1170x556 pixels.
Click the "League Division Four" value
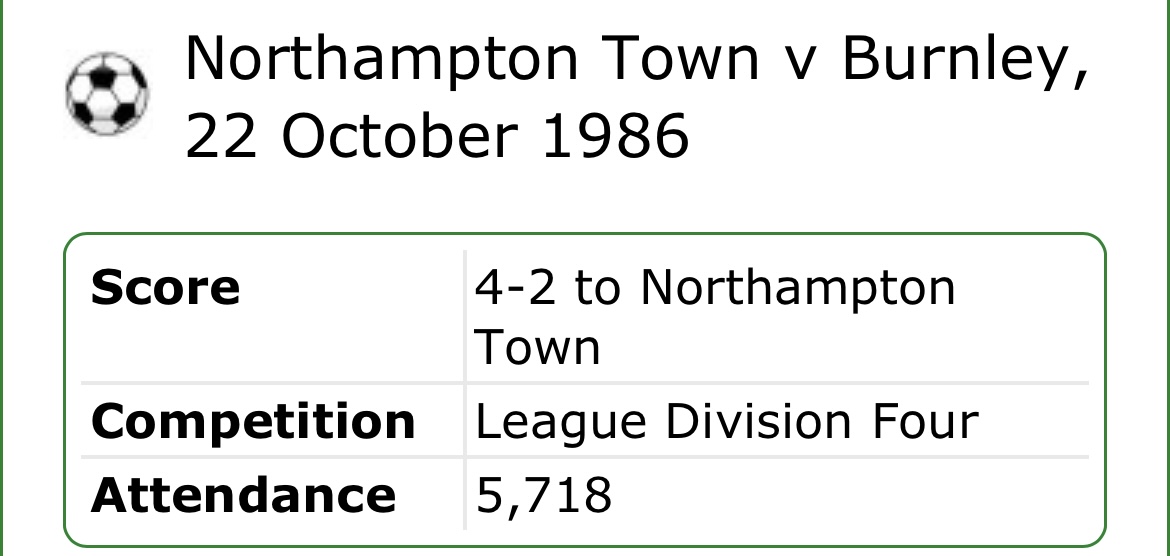[726, 422]
